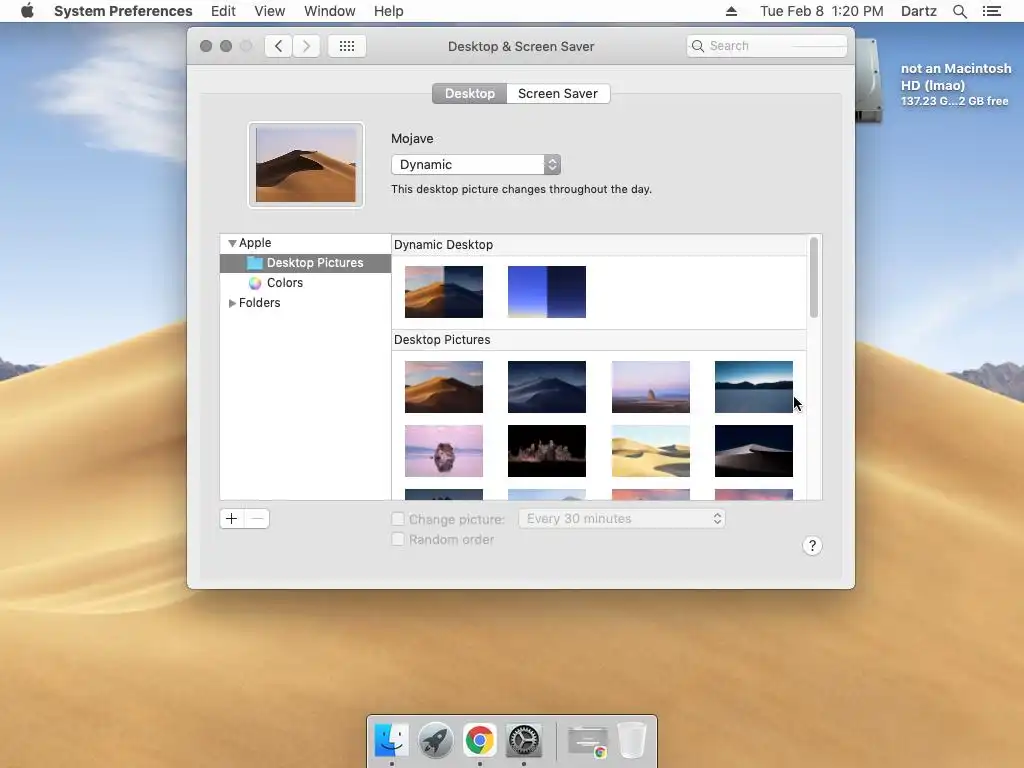Screen dimensions: 1024x768
Task: Open Finder from the Dock
Action: coord(391,740)
